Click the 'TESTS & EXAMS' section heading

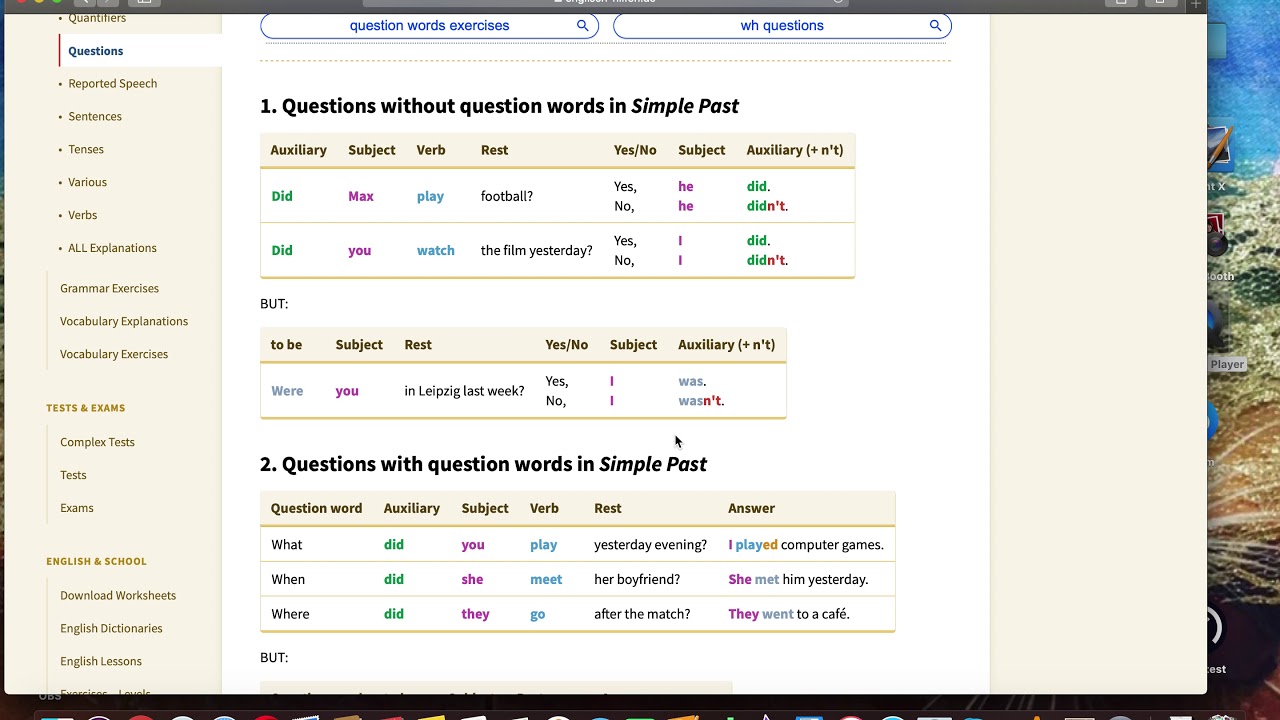[x=85, y=408]
